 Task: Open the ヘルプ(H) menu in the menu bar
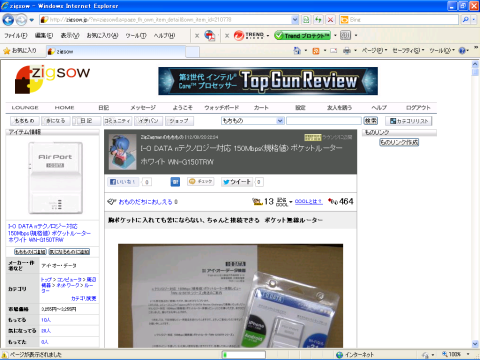[x=164, y=35]
